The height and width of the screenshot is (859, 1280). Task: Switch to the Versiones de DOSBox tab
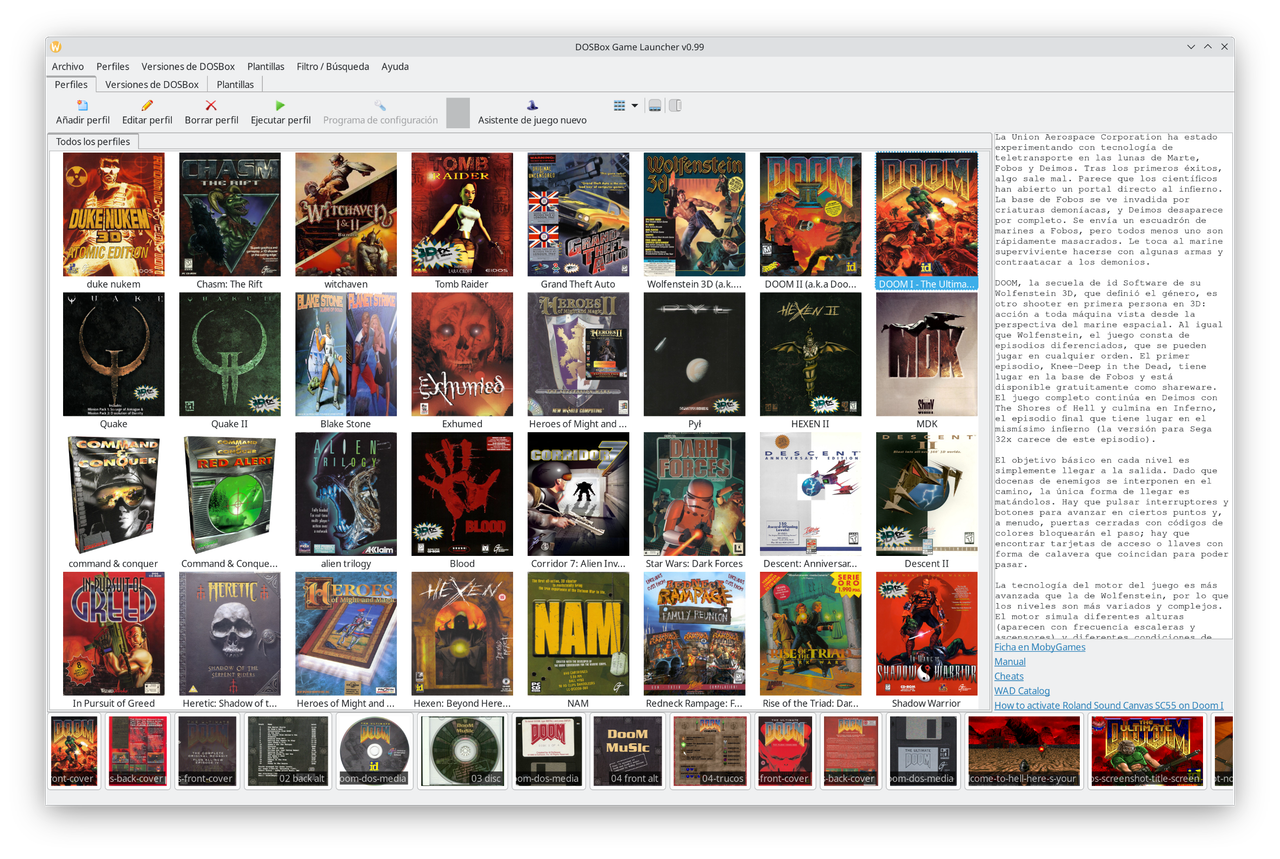[x=152, y=85]
